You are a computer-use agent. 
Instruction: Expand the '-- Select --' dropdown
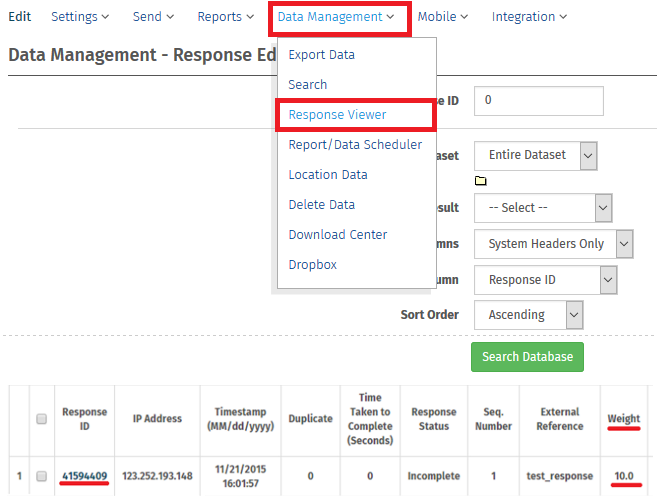542,208
